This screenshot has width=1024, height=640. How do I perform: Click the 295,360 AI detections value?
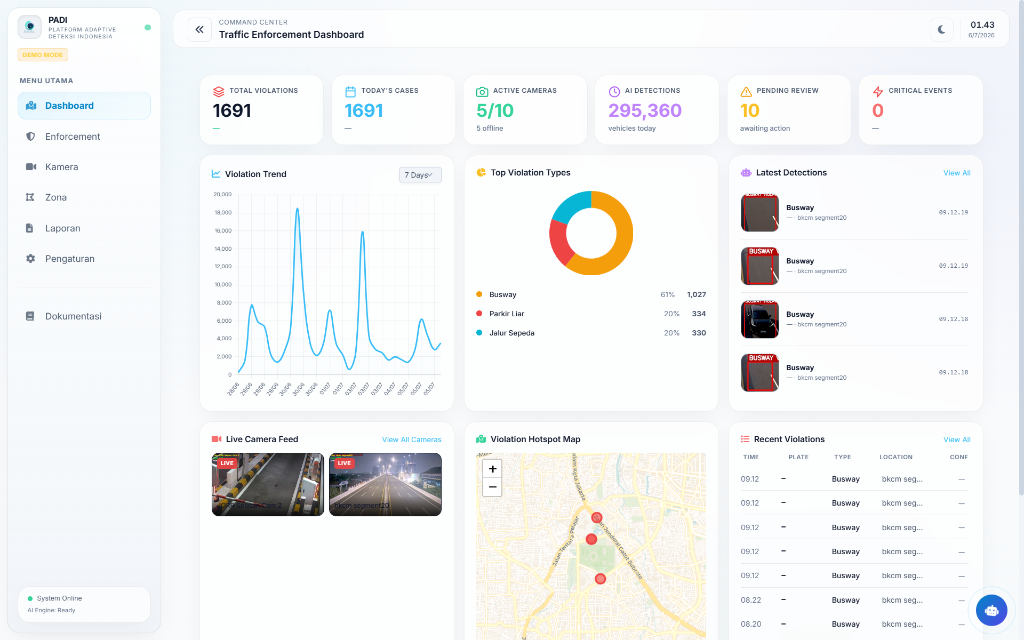click(x=645, y=110)
